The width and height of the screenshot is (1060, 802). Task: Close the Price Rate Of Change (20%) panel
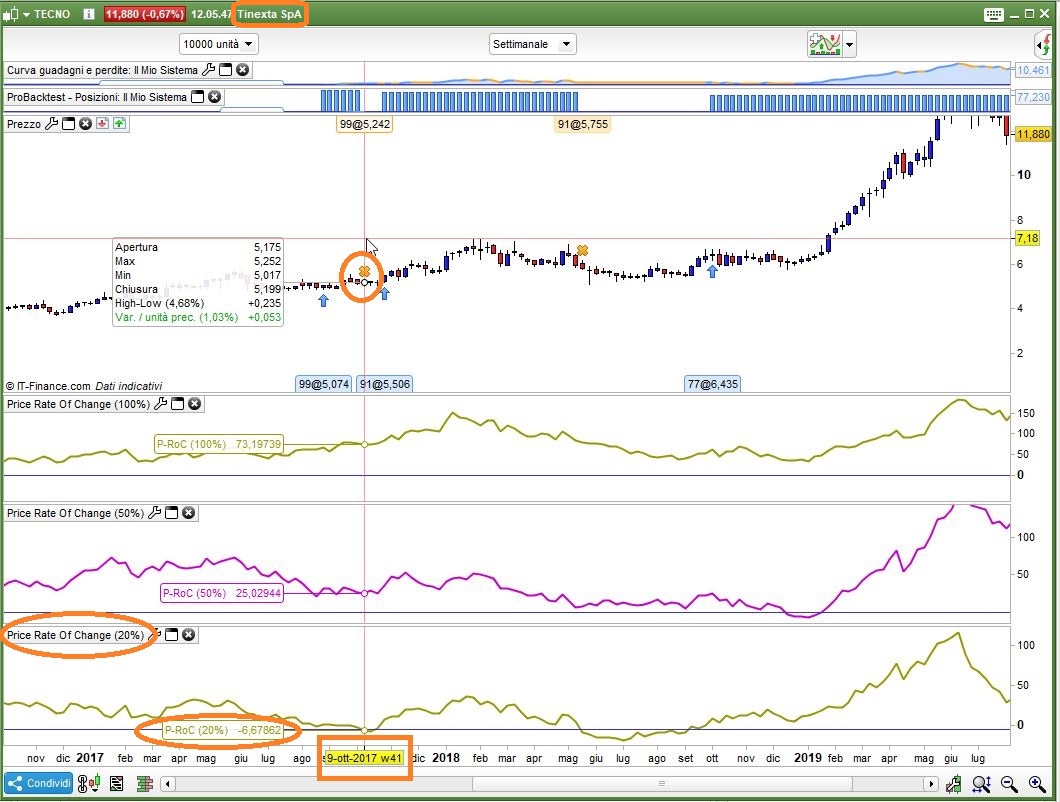pyautogui.click(x=189, y=635)
